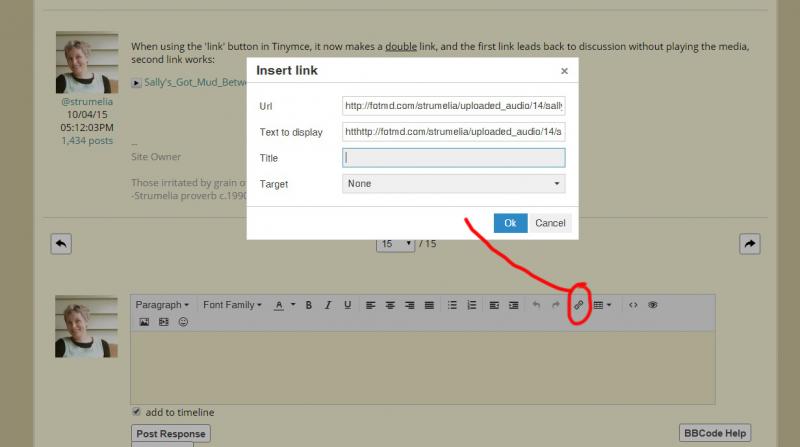Cancel the Insert link dialog
Viewport: 800px width, 447px height.
coord(550,223)
